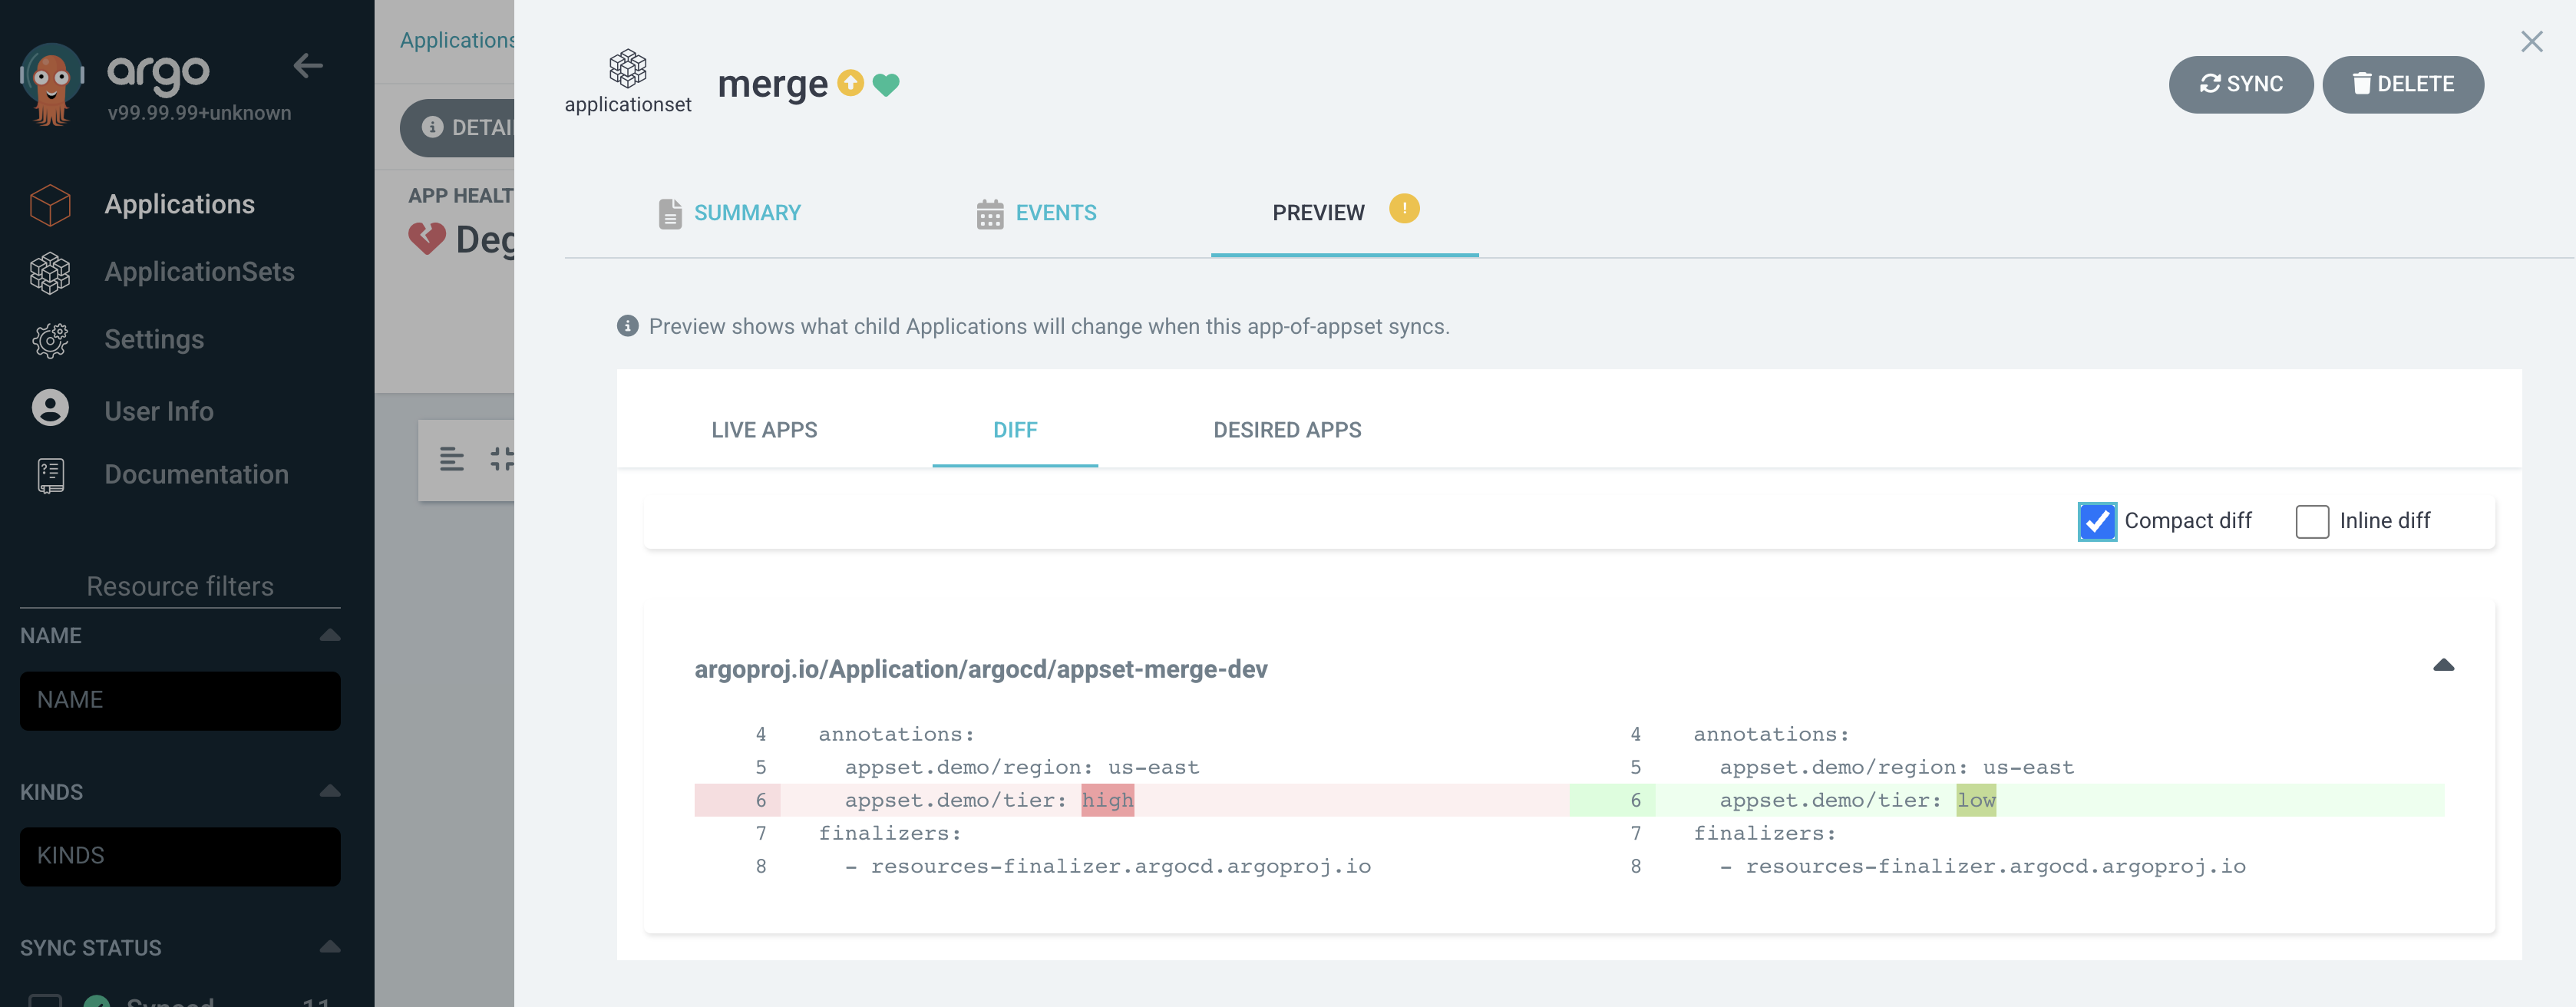The height and width of the screenshot is (1007, 2576).
Task: Click the broken heart Degraded icon
Action: point(427,238)
